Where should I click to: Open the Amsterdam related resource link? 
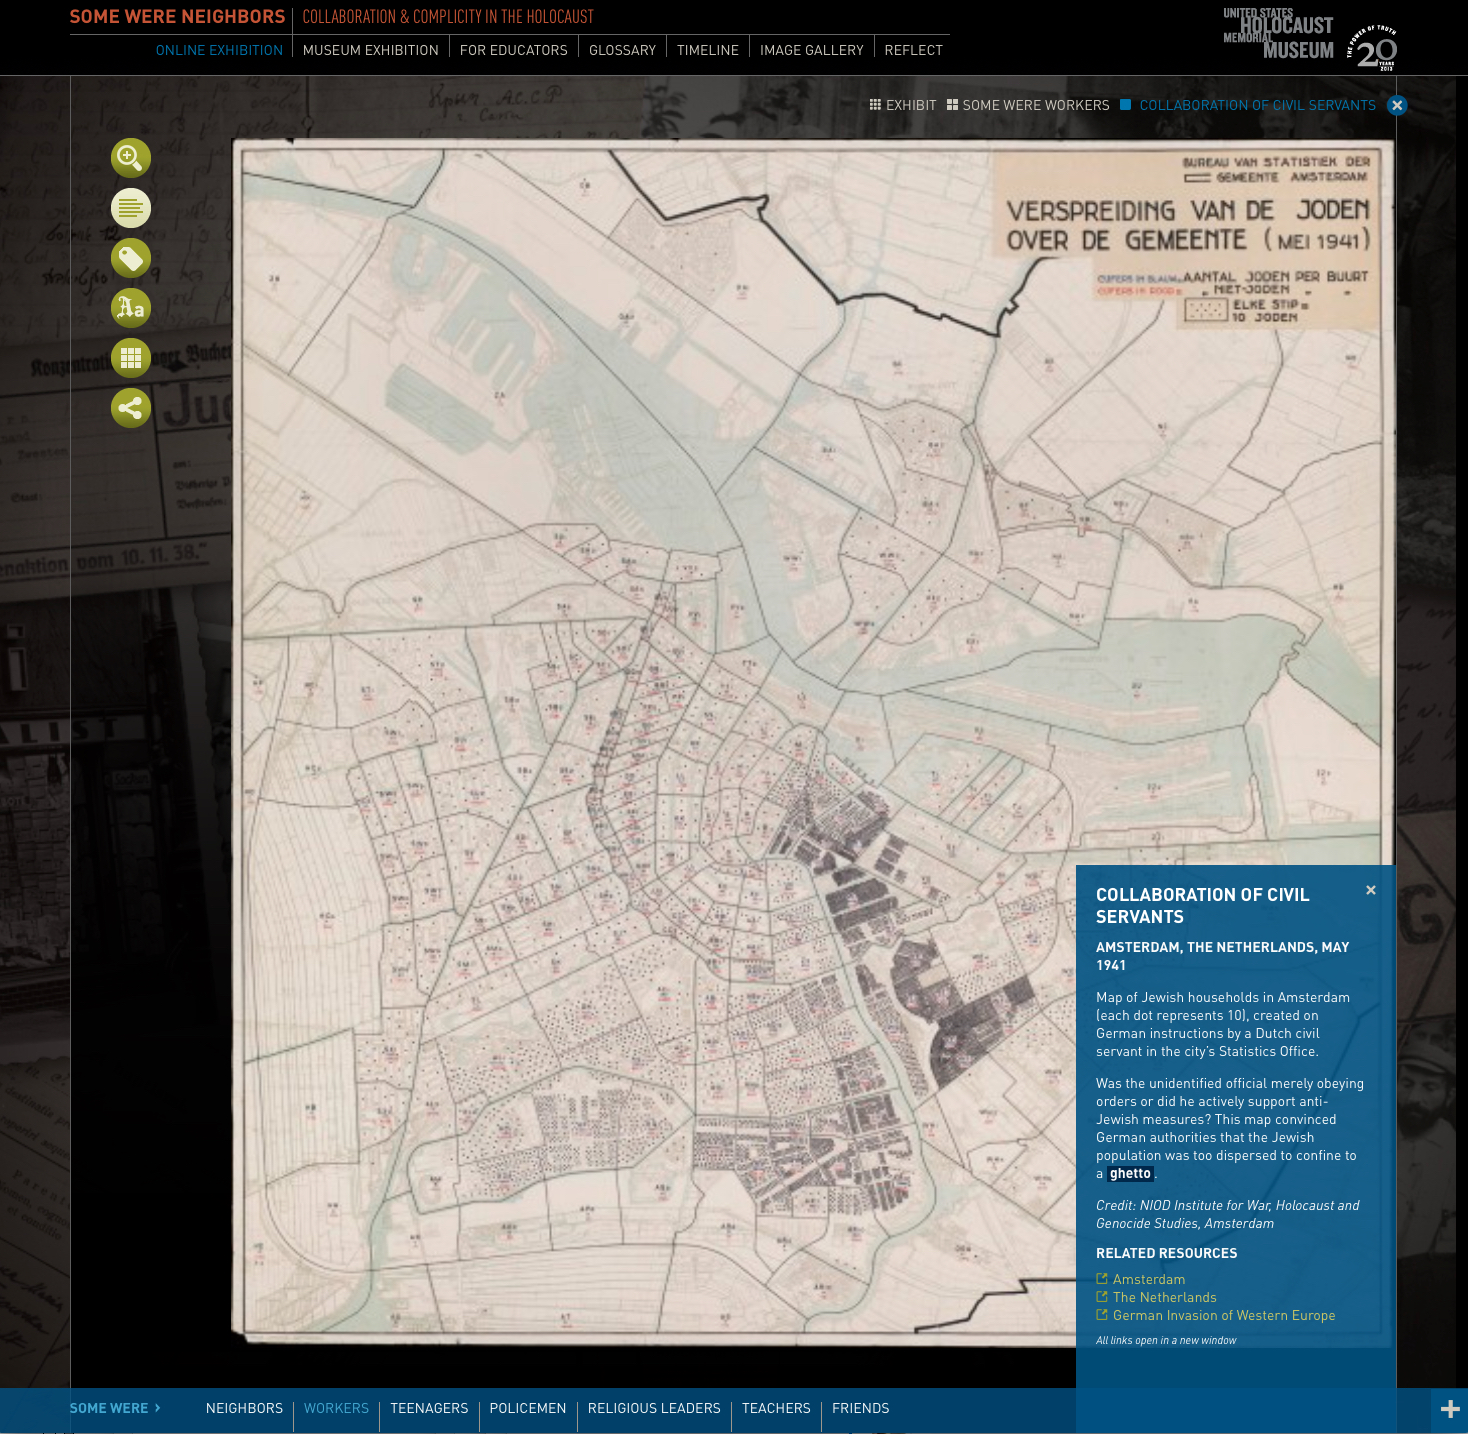(x=1148, y=1279)
